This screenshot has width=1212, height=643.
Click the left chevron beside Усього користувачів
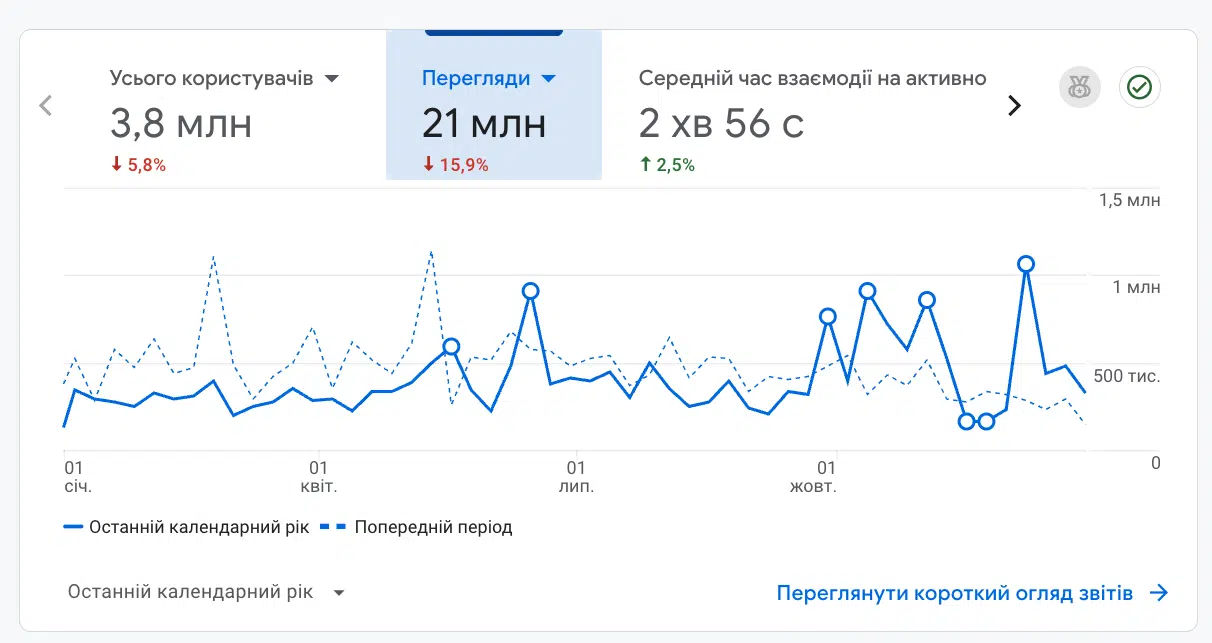point(45,104)
